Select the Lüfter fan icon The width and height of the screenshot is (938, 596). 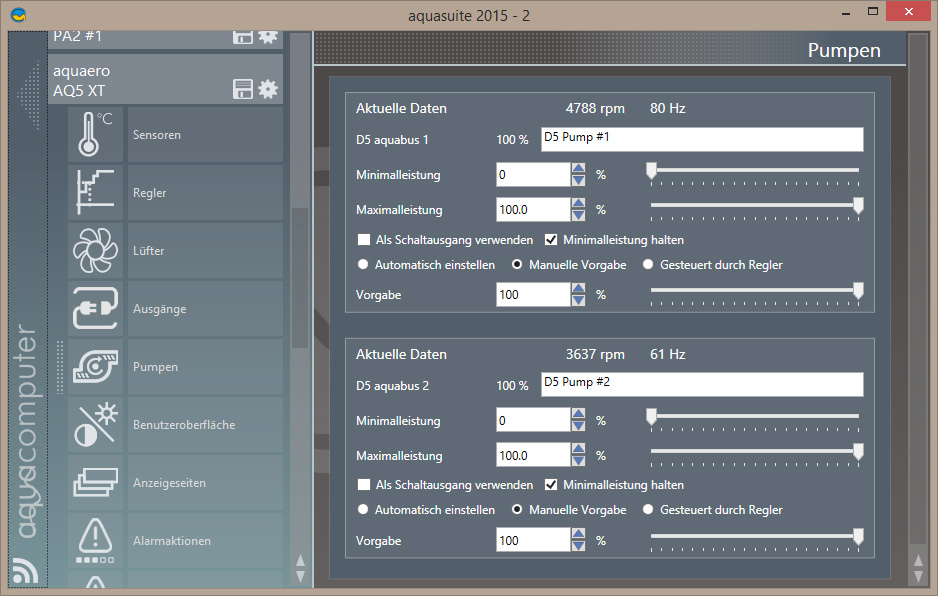click(96, 251)
